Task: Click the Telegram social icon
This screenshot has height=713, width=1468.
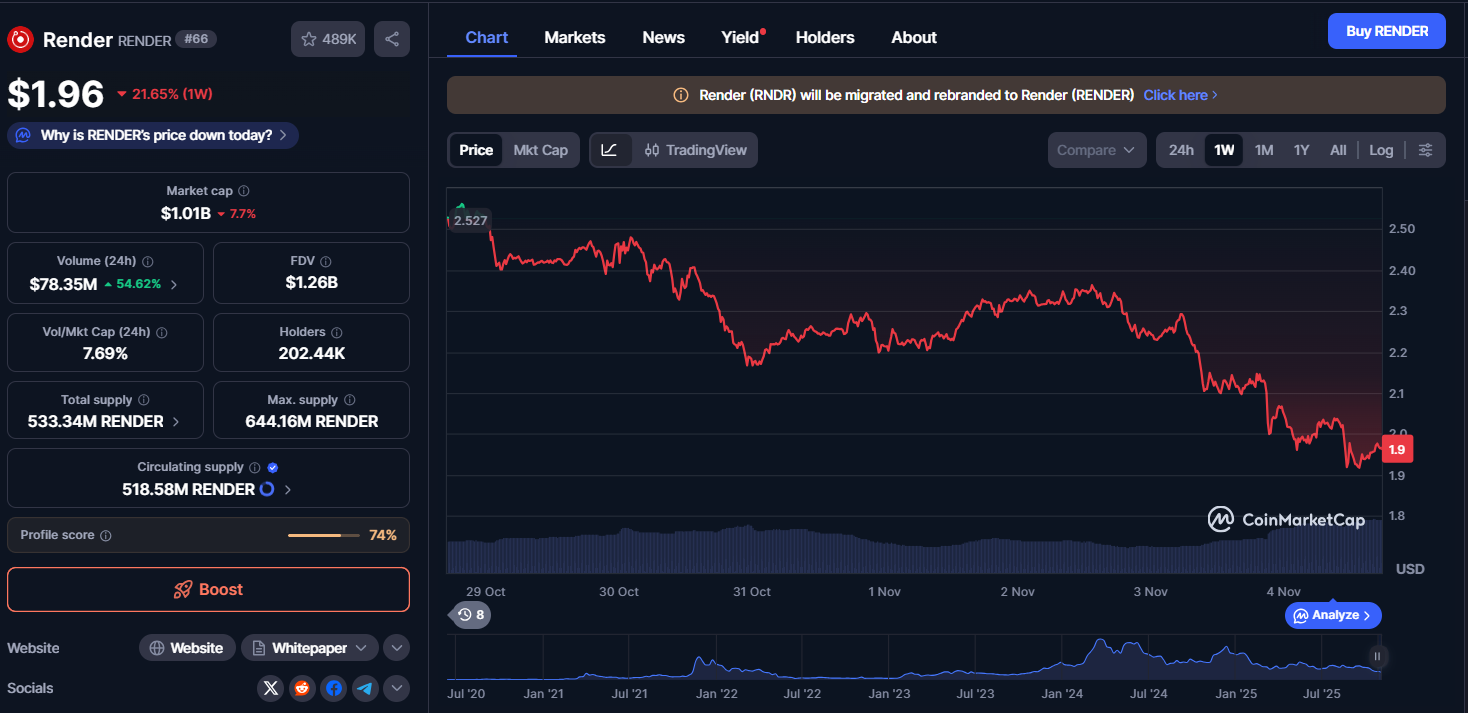Action: coord(364,688)
